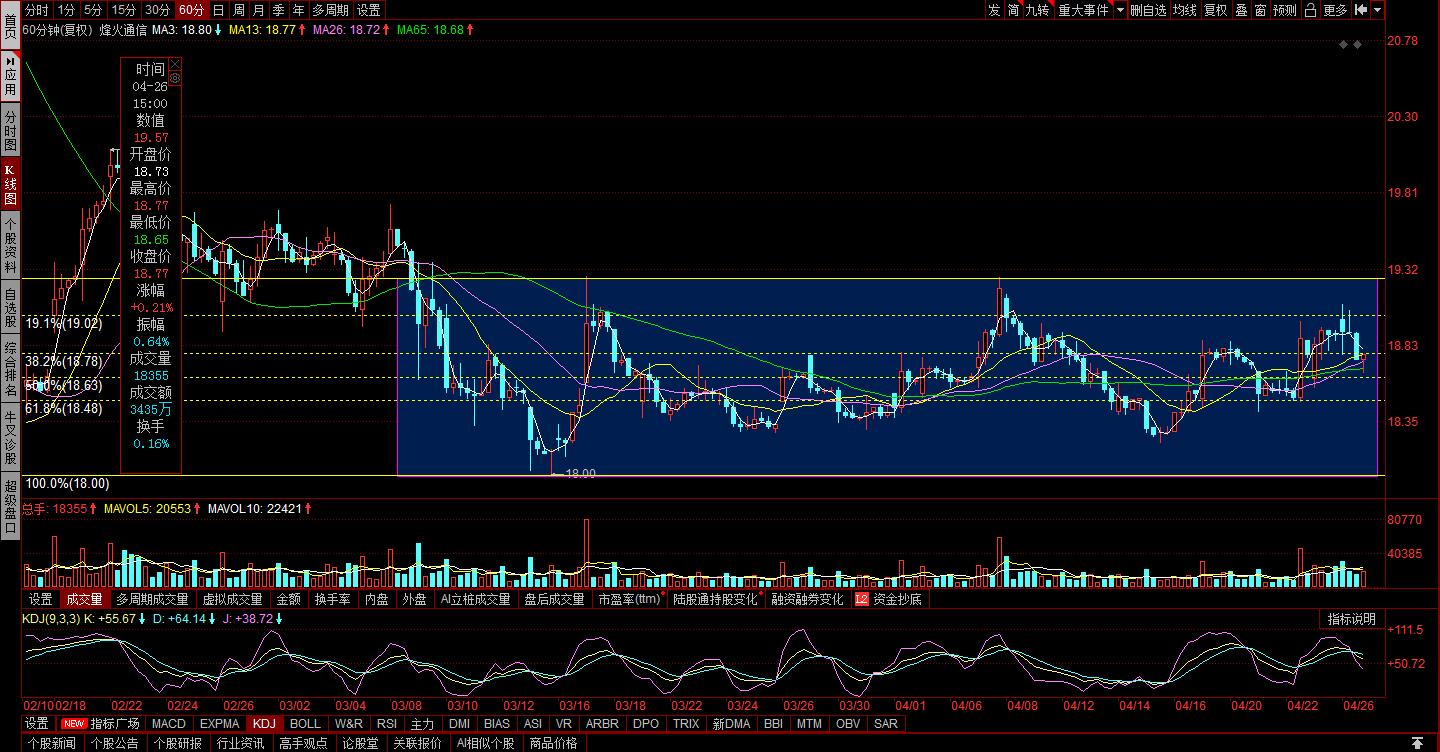This screenshot has height=752, width=1440.
Task: Toggle the 九转 indicator button
Action: point(1038,10)
